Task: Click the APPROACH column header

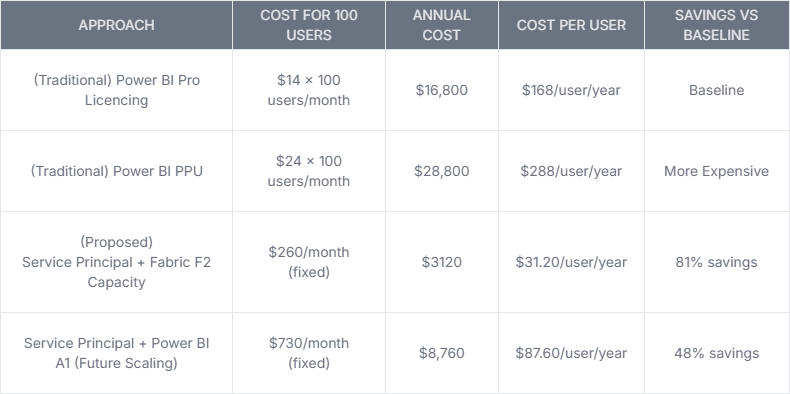Action: (x=116, y=25)
